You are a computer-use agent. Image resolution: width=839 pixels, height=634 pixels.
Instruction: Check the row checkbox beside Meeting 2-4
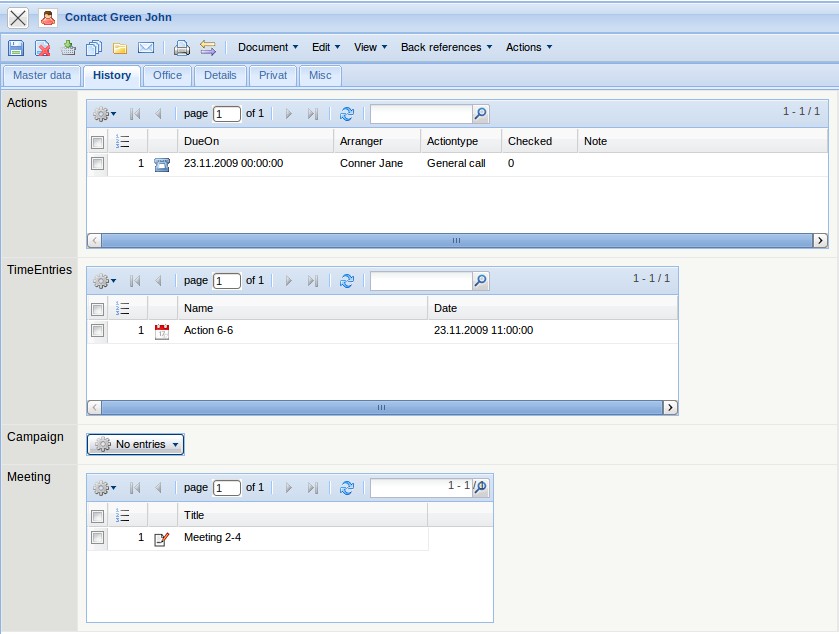97,537
